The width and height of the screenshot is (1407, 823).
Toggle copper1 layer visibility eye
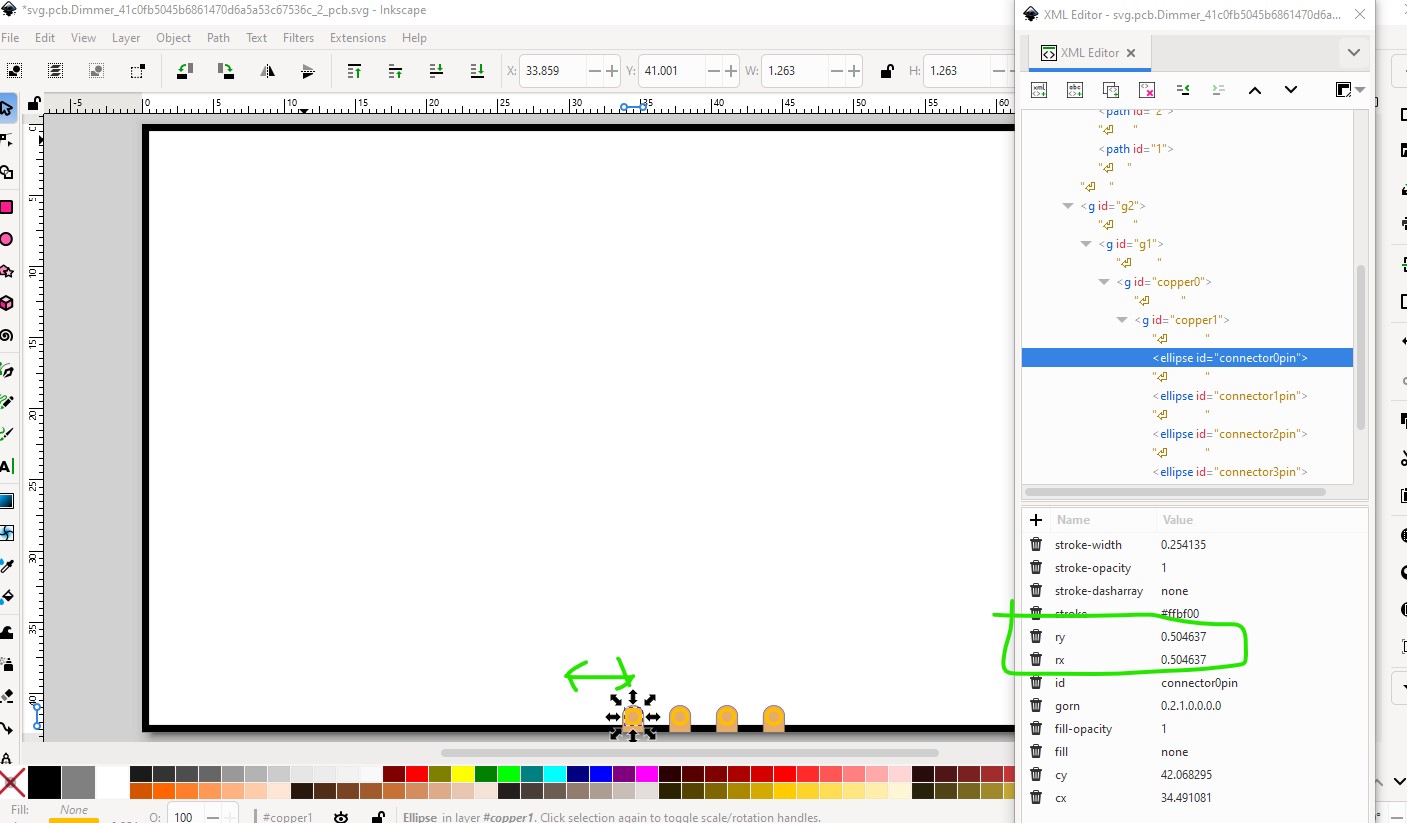tap(341, 817)
